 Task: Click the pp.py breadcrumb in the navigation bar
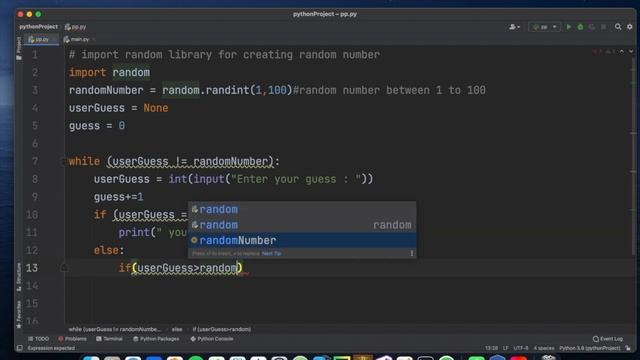[x=76, y=27]
